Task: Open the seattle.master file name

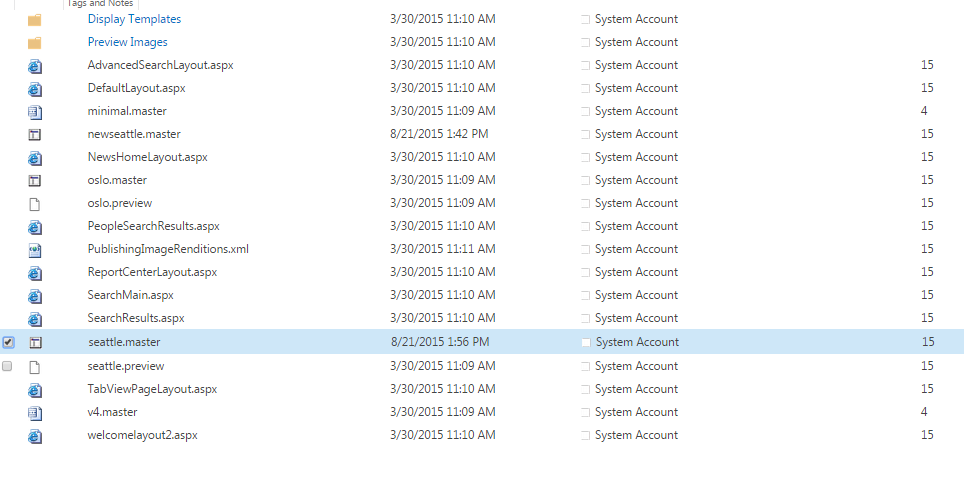Action: pos(124,342)
